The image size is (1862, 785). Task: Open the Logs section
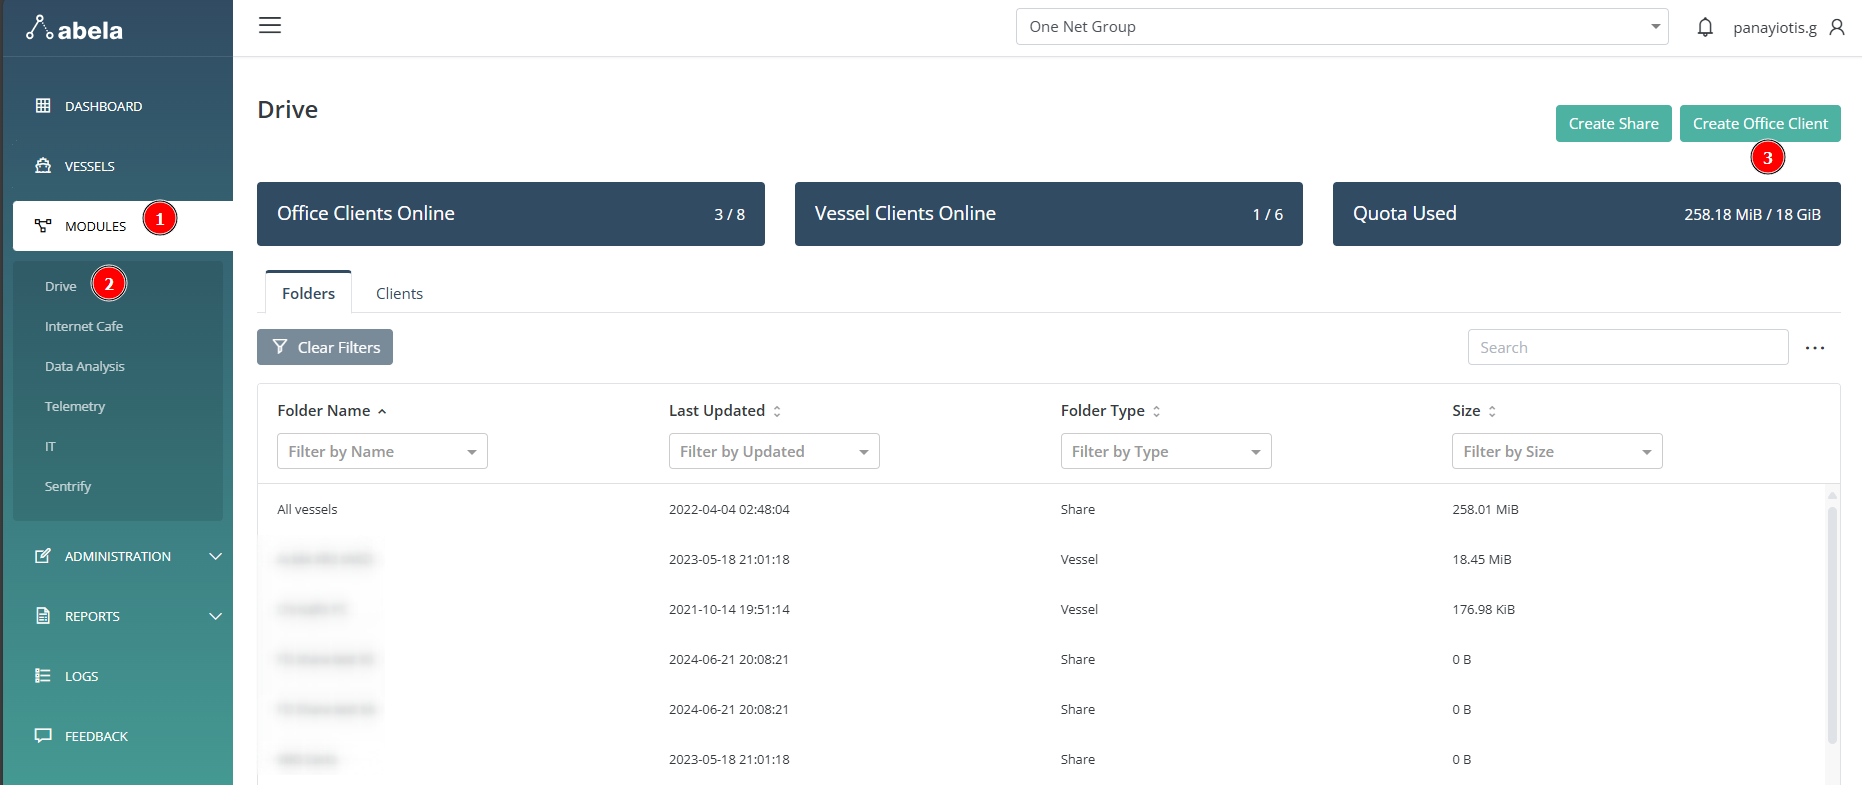tap(81, 676)
